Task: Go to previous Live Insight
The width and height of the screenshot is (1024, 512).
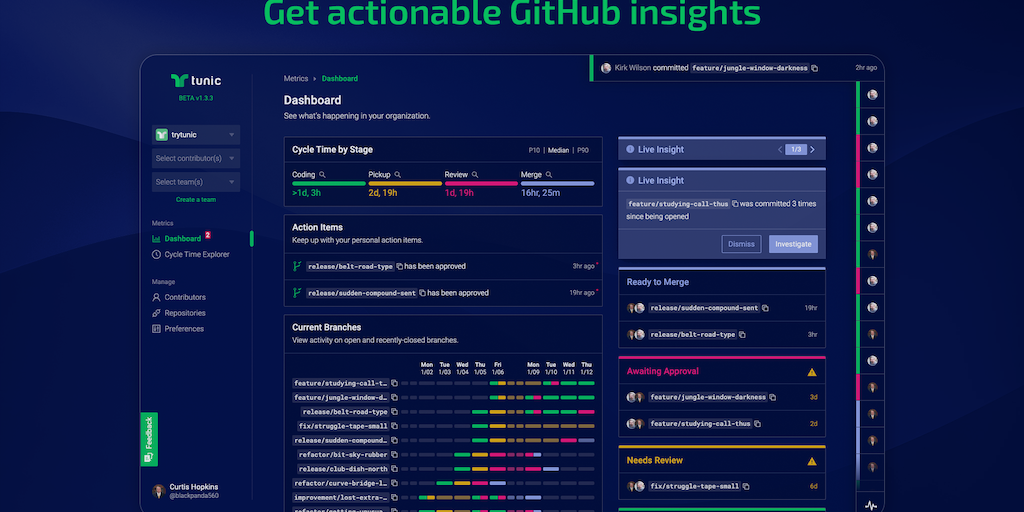Action: click(x=780, y=150)
